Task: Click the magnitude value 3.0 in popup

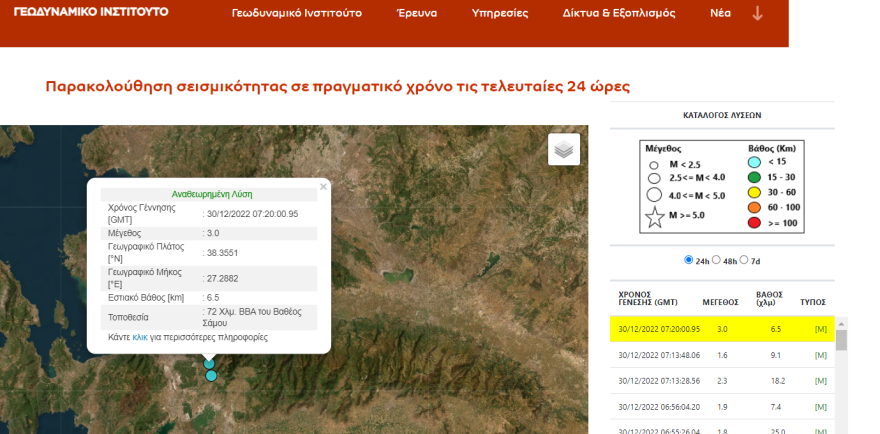Action: (x=213, y=234)
